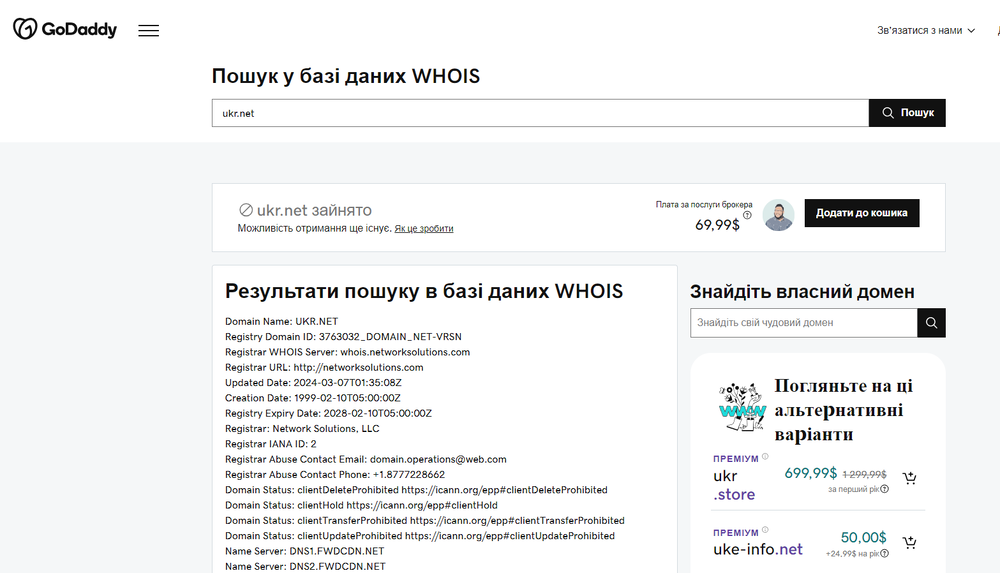Click the Name Server DNS2.FWDCDN.NET line
1000x573 pixels.
click(305, 567)
